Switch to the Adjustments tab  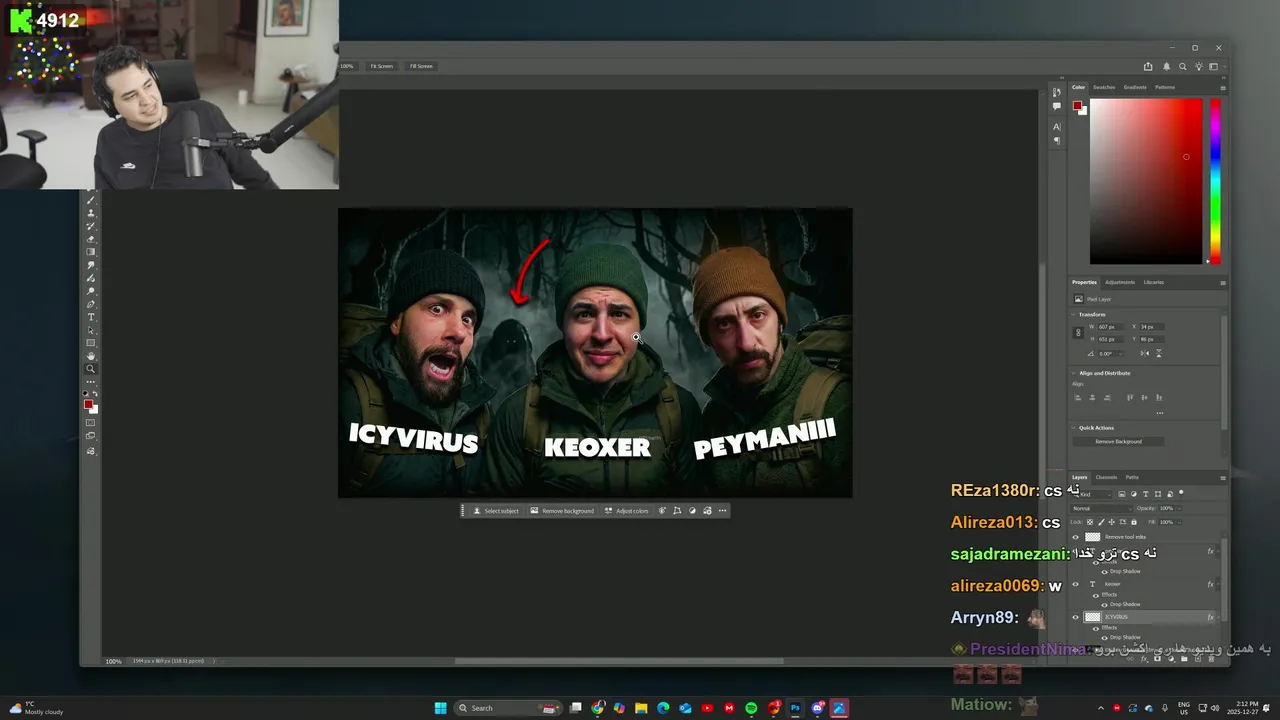pos(1120,282)
